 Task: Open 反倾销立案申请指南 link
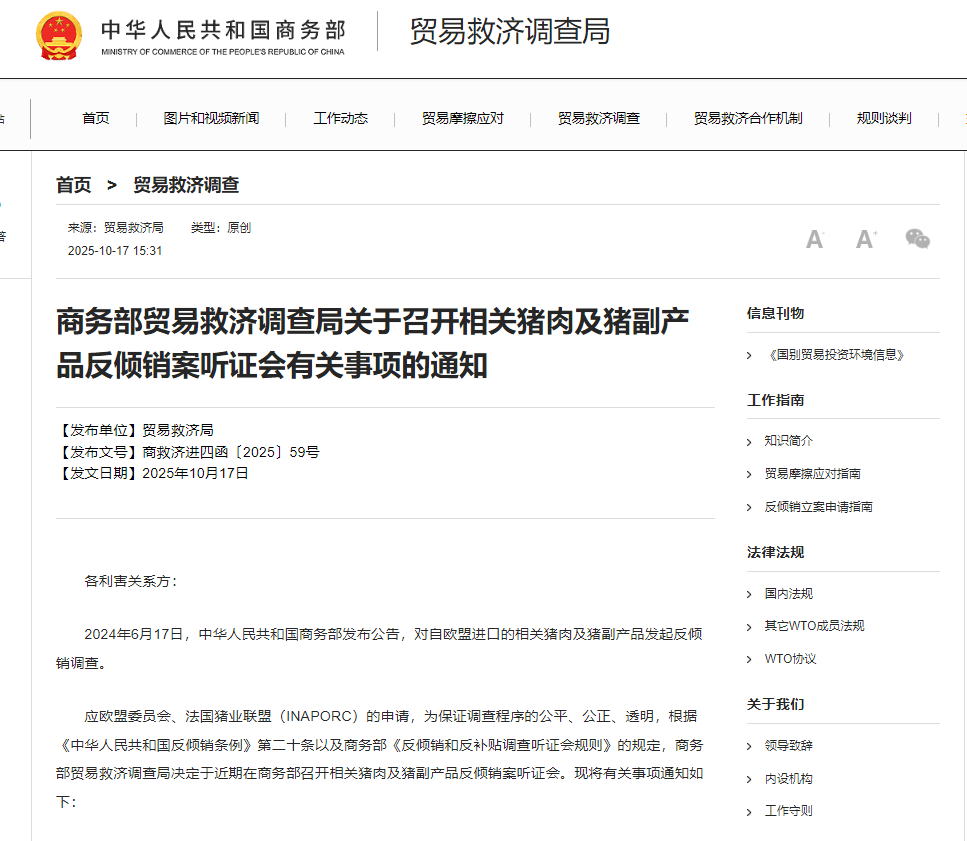click(x=818, y=507)
